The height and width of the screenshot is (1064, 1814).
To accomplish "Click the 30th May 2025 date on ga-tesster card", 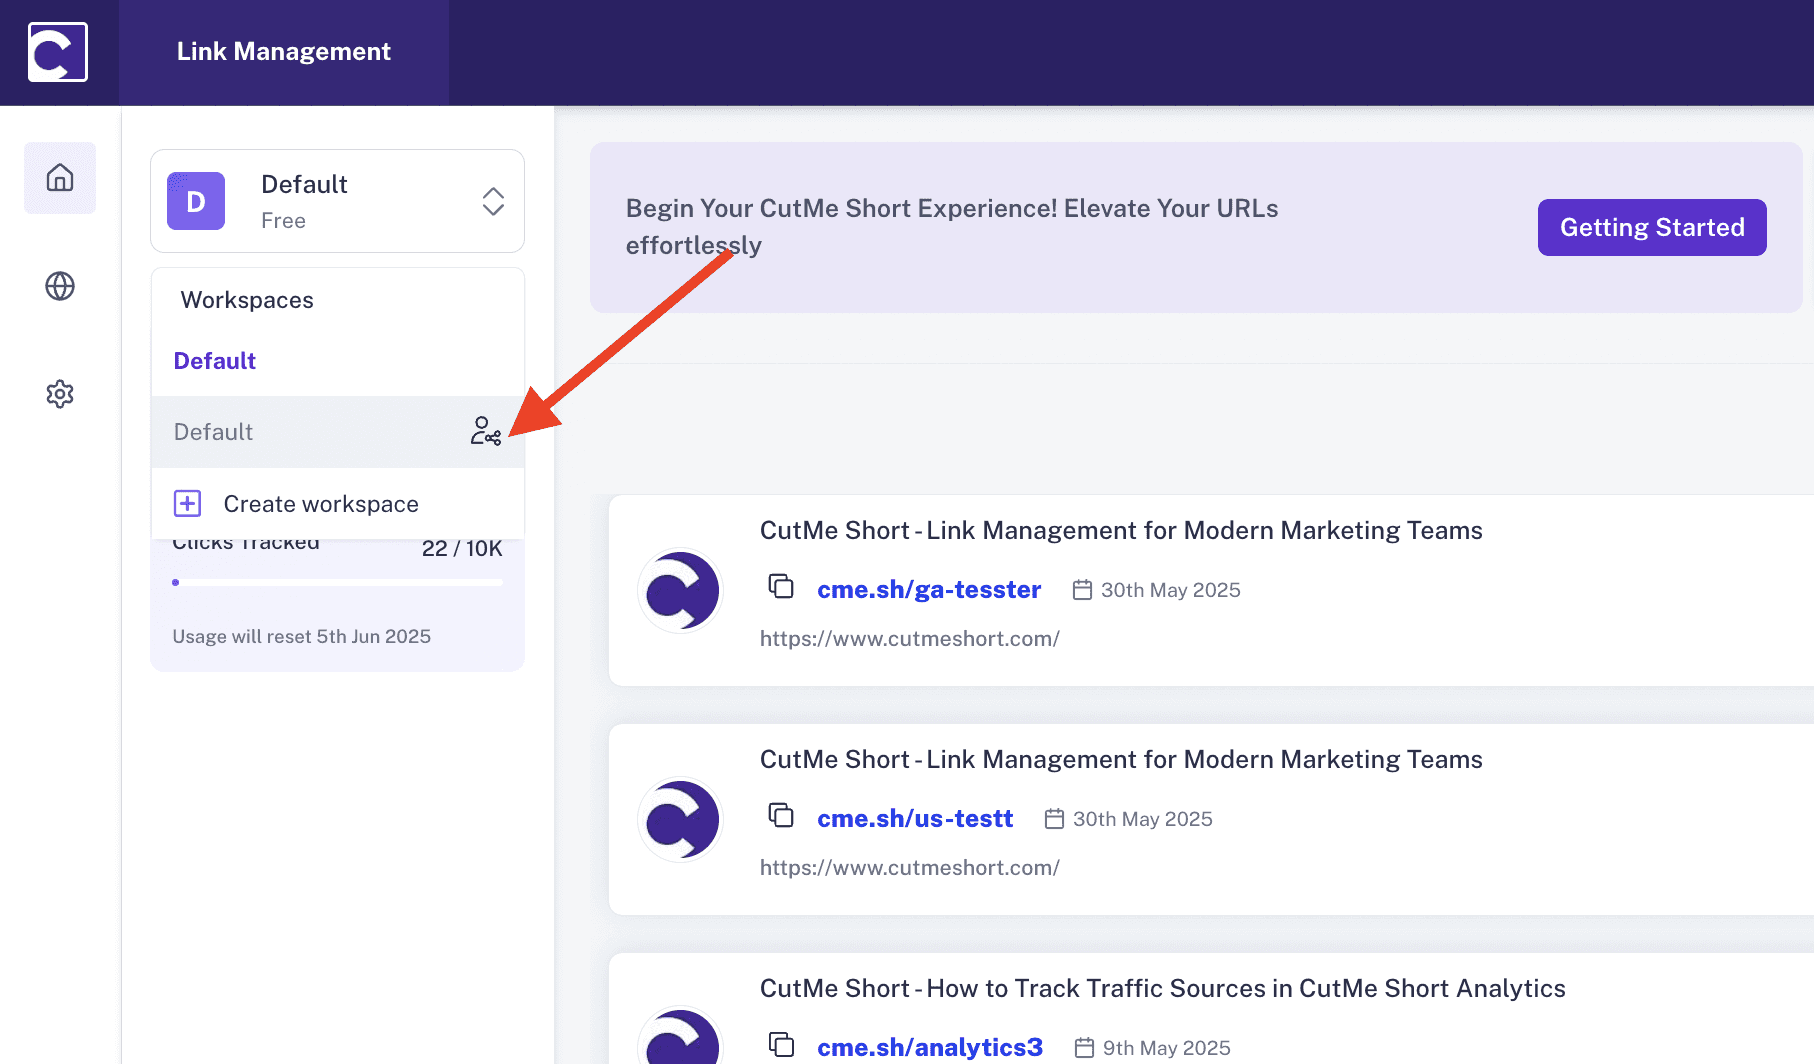I will (1171, 590).
